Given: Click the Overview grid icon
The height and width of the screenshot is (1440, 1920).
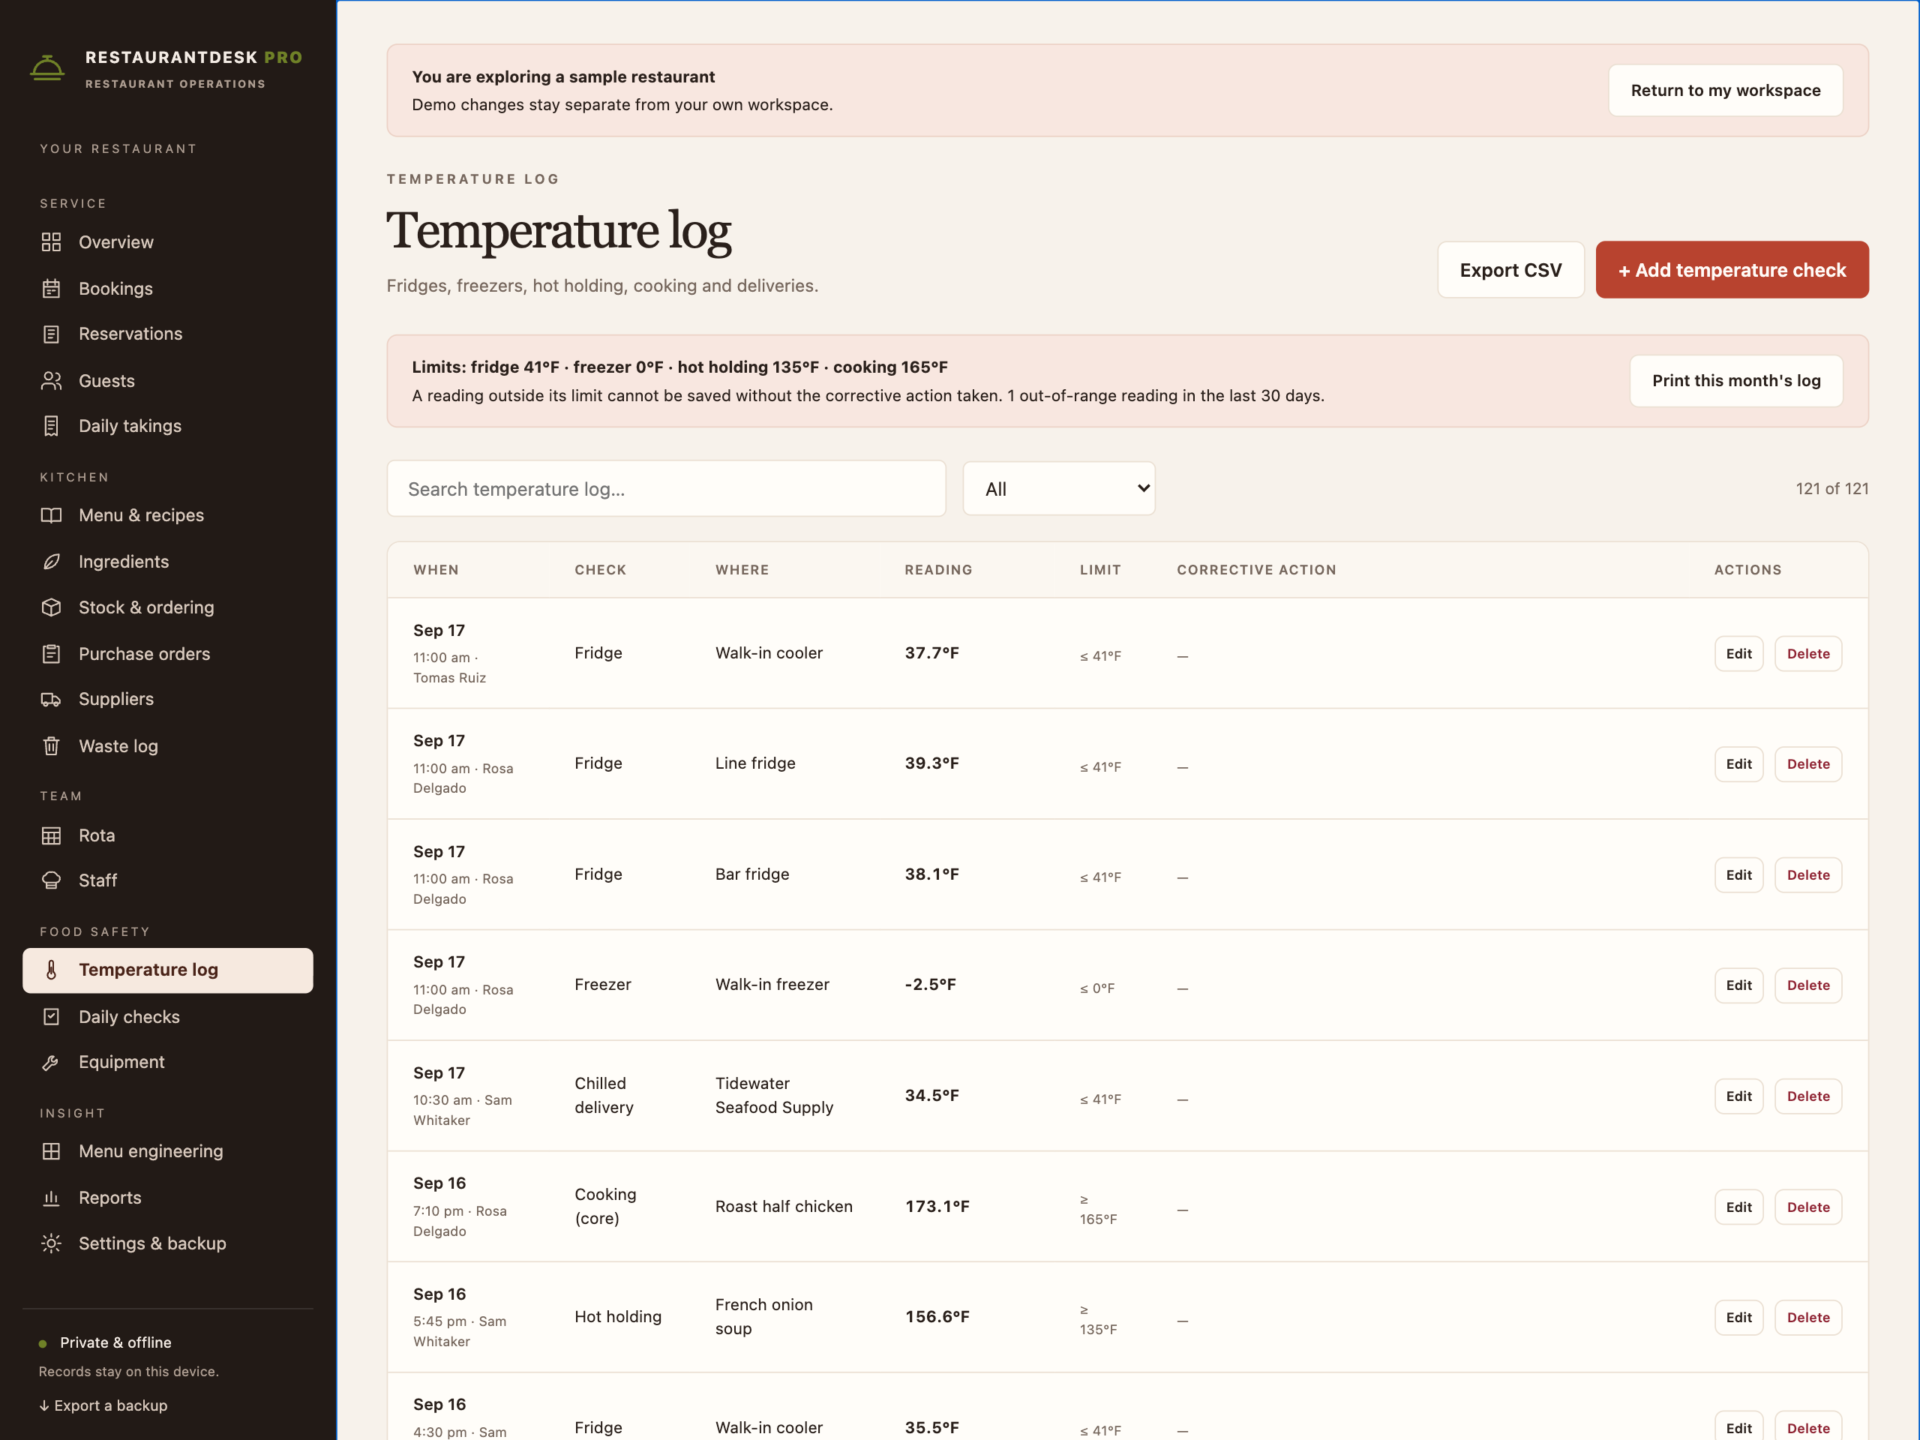Looking at the screenshot, I should [51, 242].
